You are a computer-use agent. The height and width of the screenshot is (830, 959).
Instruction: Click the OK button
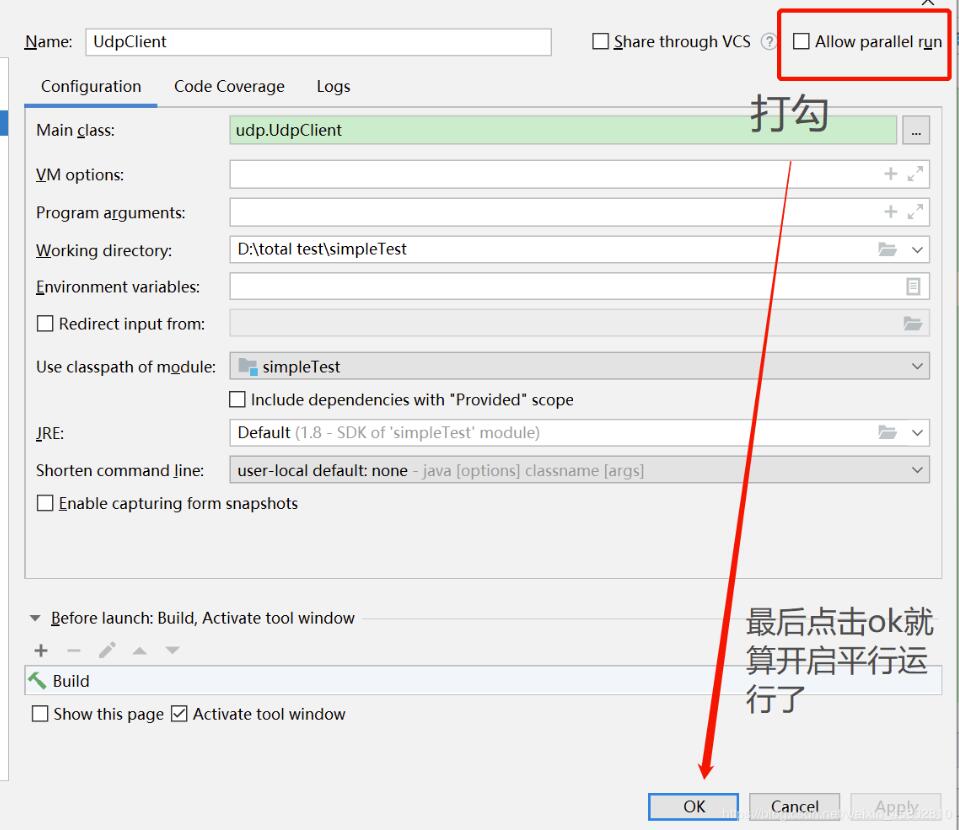tap(694, 807)
